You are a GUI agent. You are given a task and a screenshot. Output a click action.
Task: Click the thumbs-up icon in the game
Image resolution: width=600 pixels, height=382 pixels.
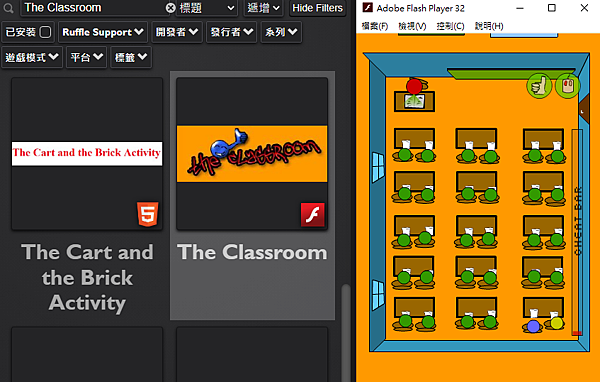(540, 86)
